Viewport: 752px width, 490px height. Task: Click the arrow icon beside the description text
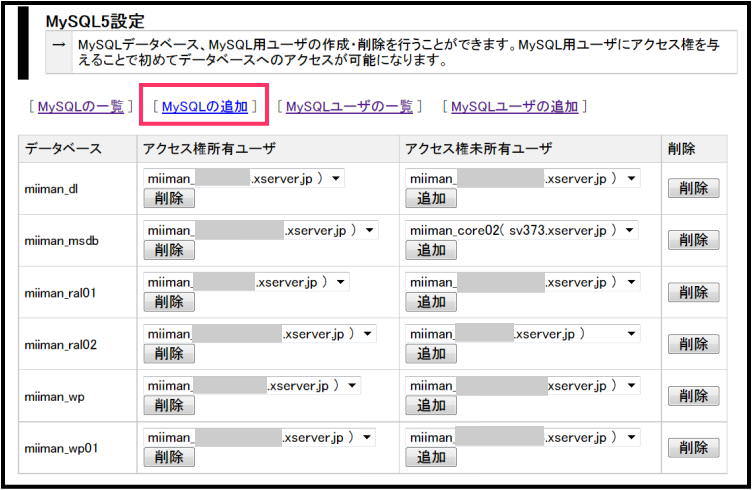coord(59,45)
